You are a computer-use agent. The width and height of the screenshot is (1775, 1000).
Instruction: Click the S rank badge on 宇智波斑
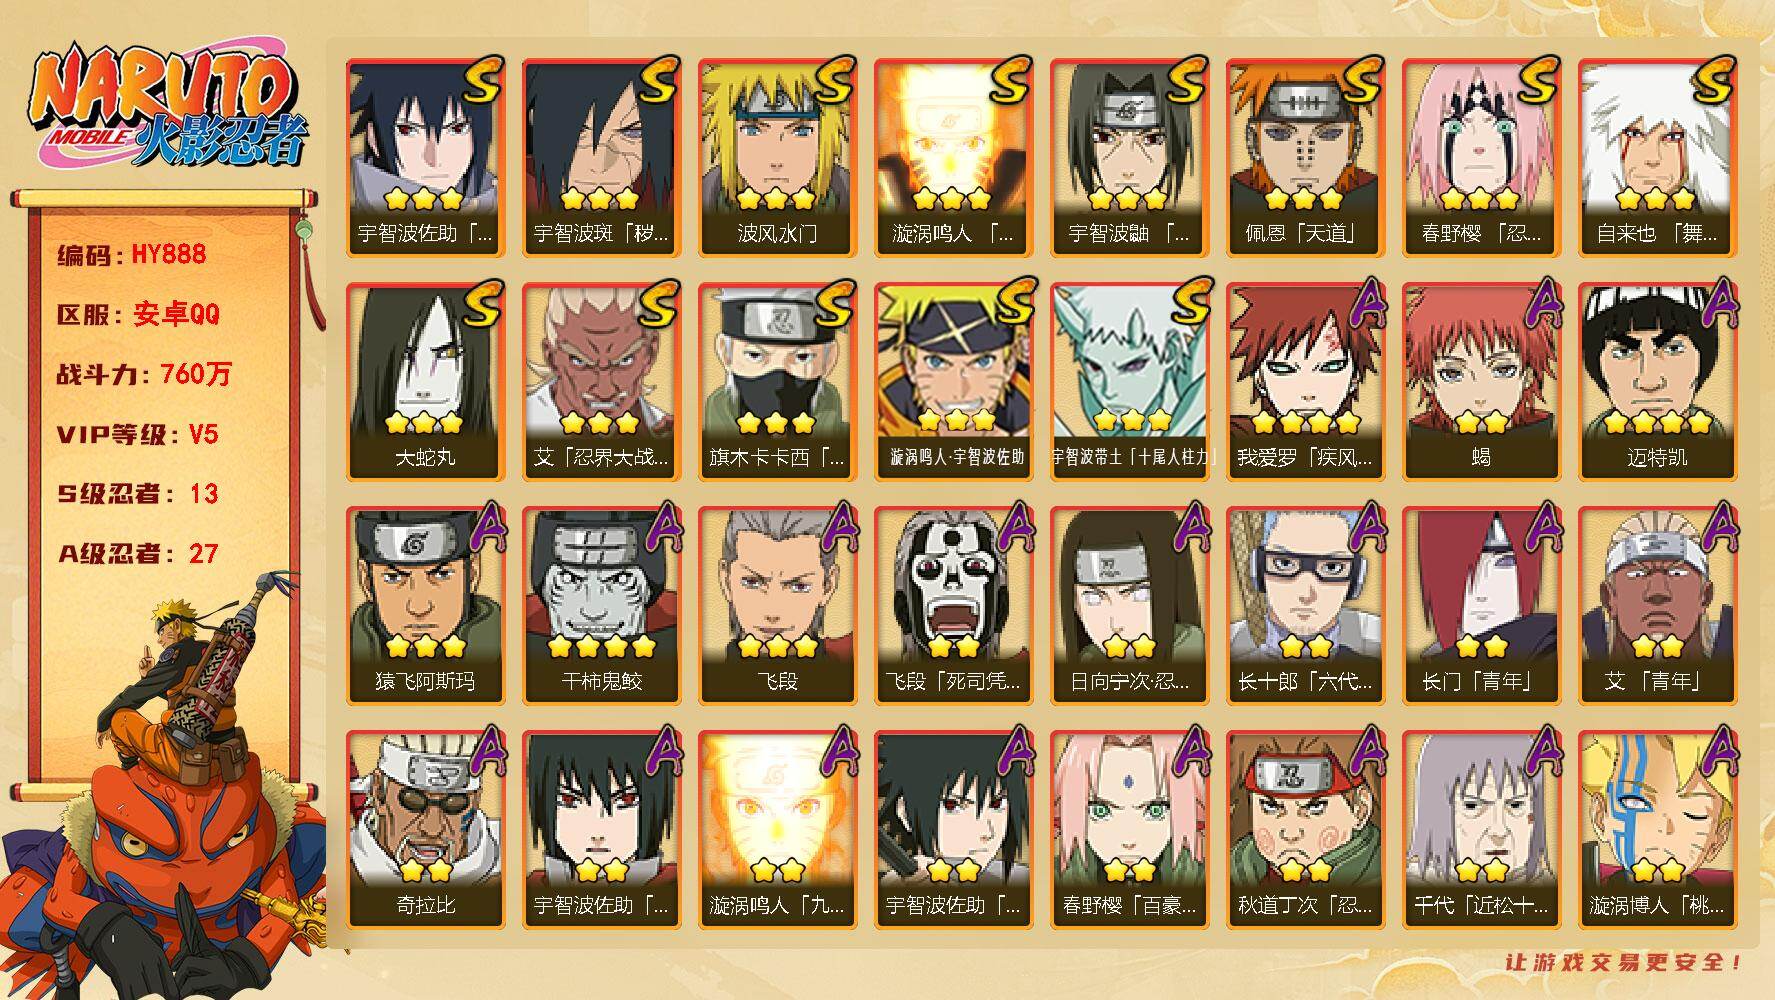tap(656, 81)
